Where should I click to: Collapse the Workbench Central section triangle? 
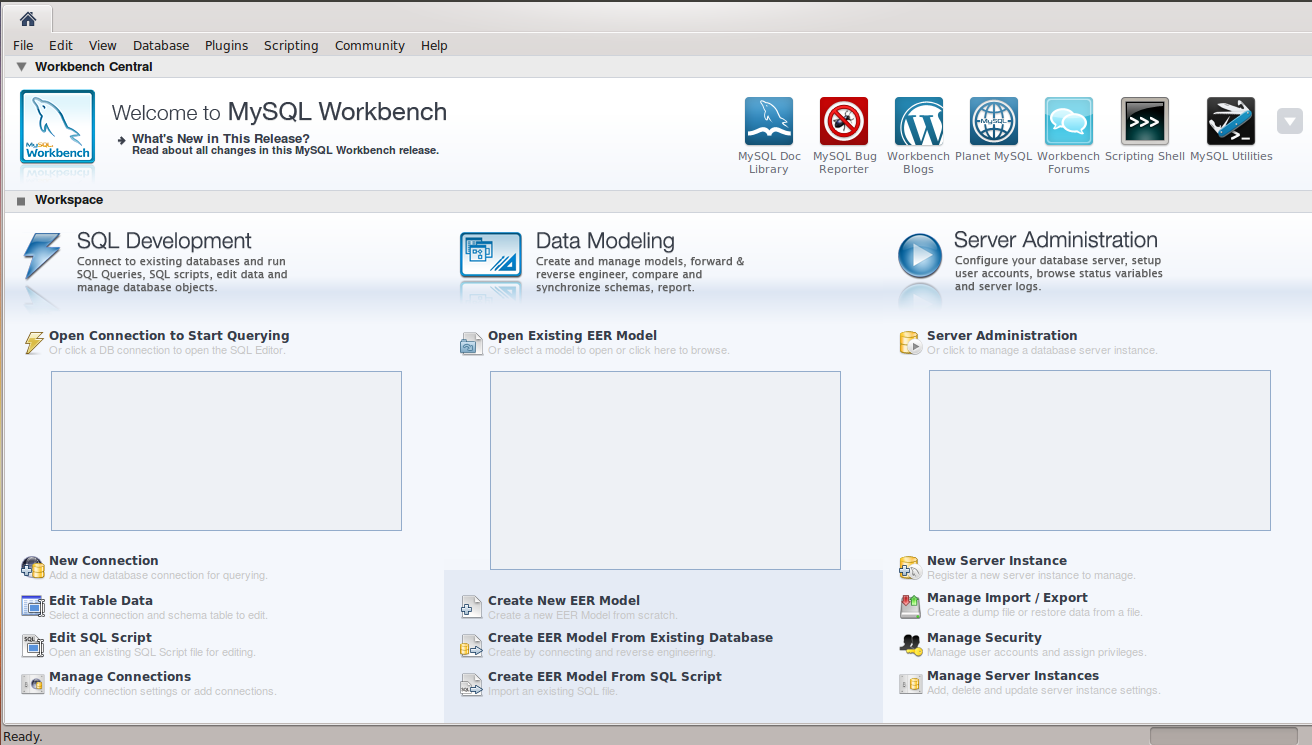pyautogui.click(x=21, y=67)
